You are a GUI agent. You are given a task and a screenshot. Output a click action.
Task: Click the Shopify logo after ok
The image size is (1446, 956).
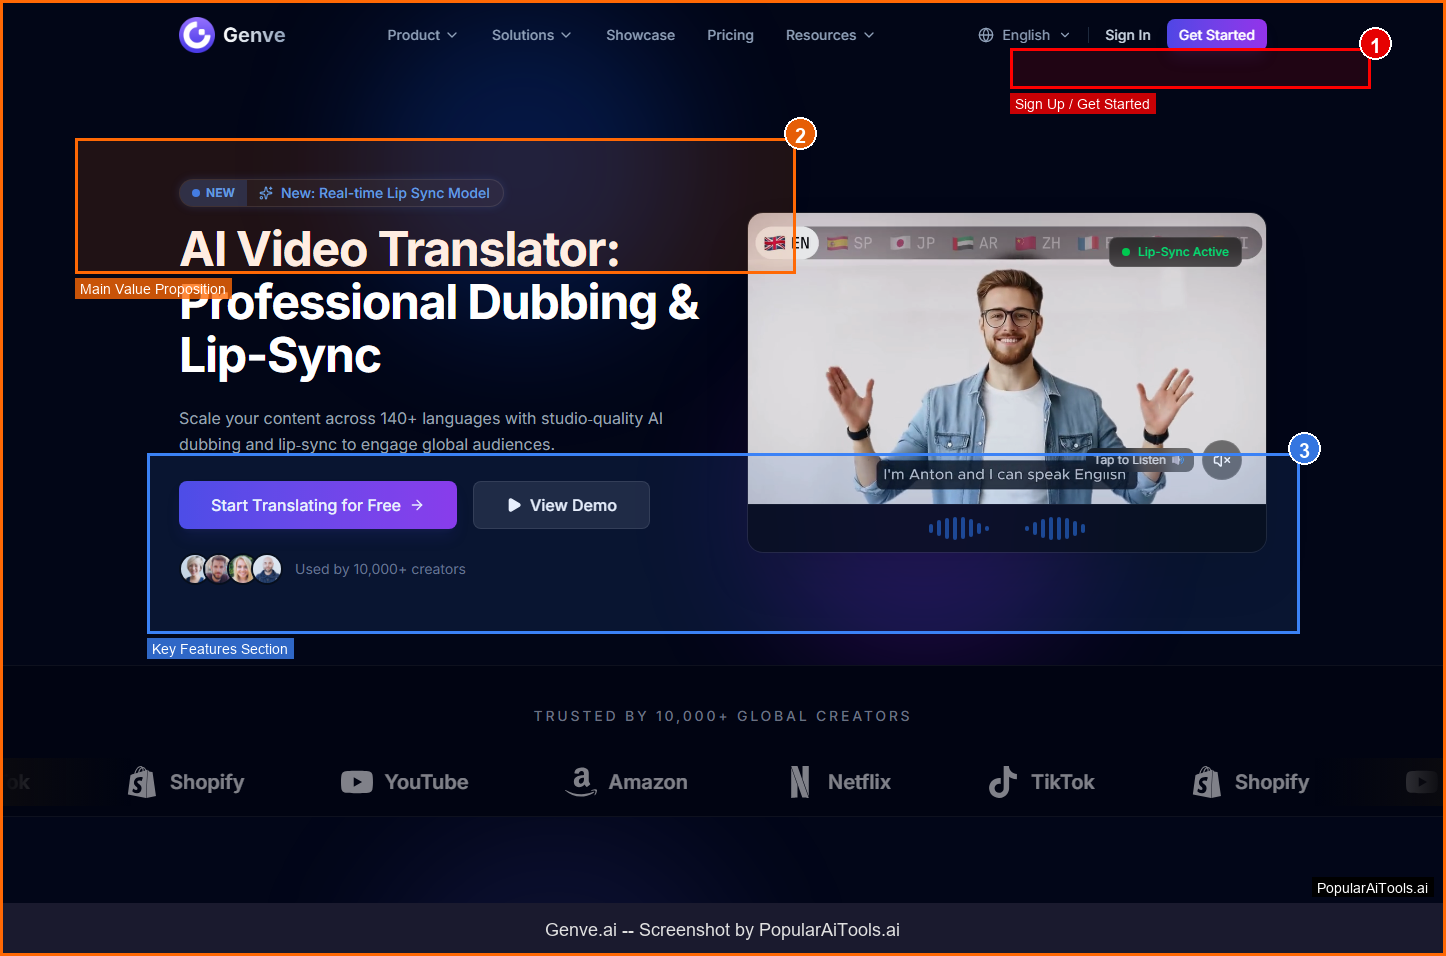pyautogui.click(x=186, y=782)
